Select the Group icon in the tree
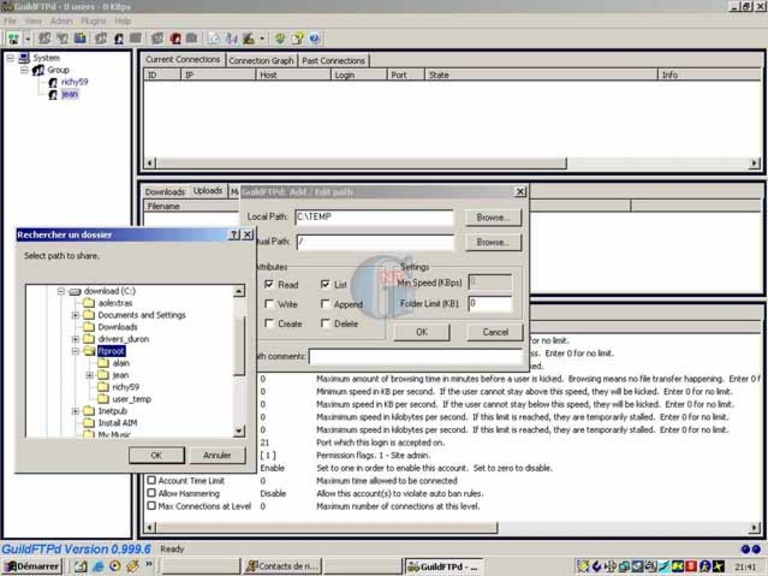Viewport: 768px width, 576px height. pos(38,70)
